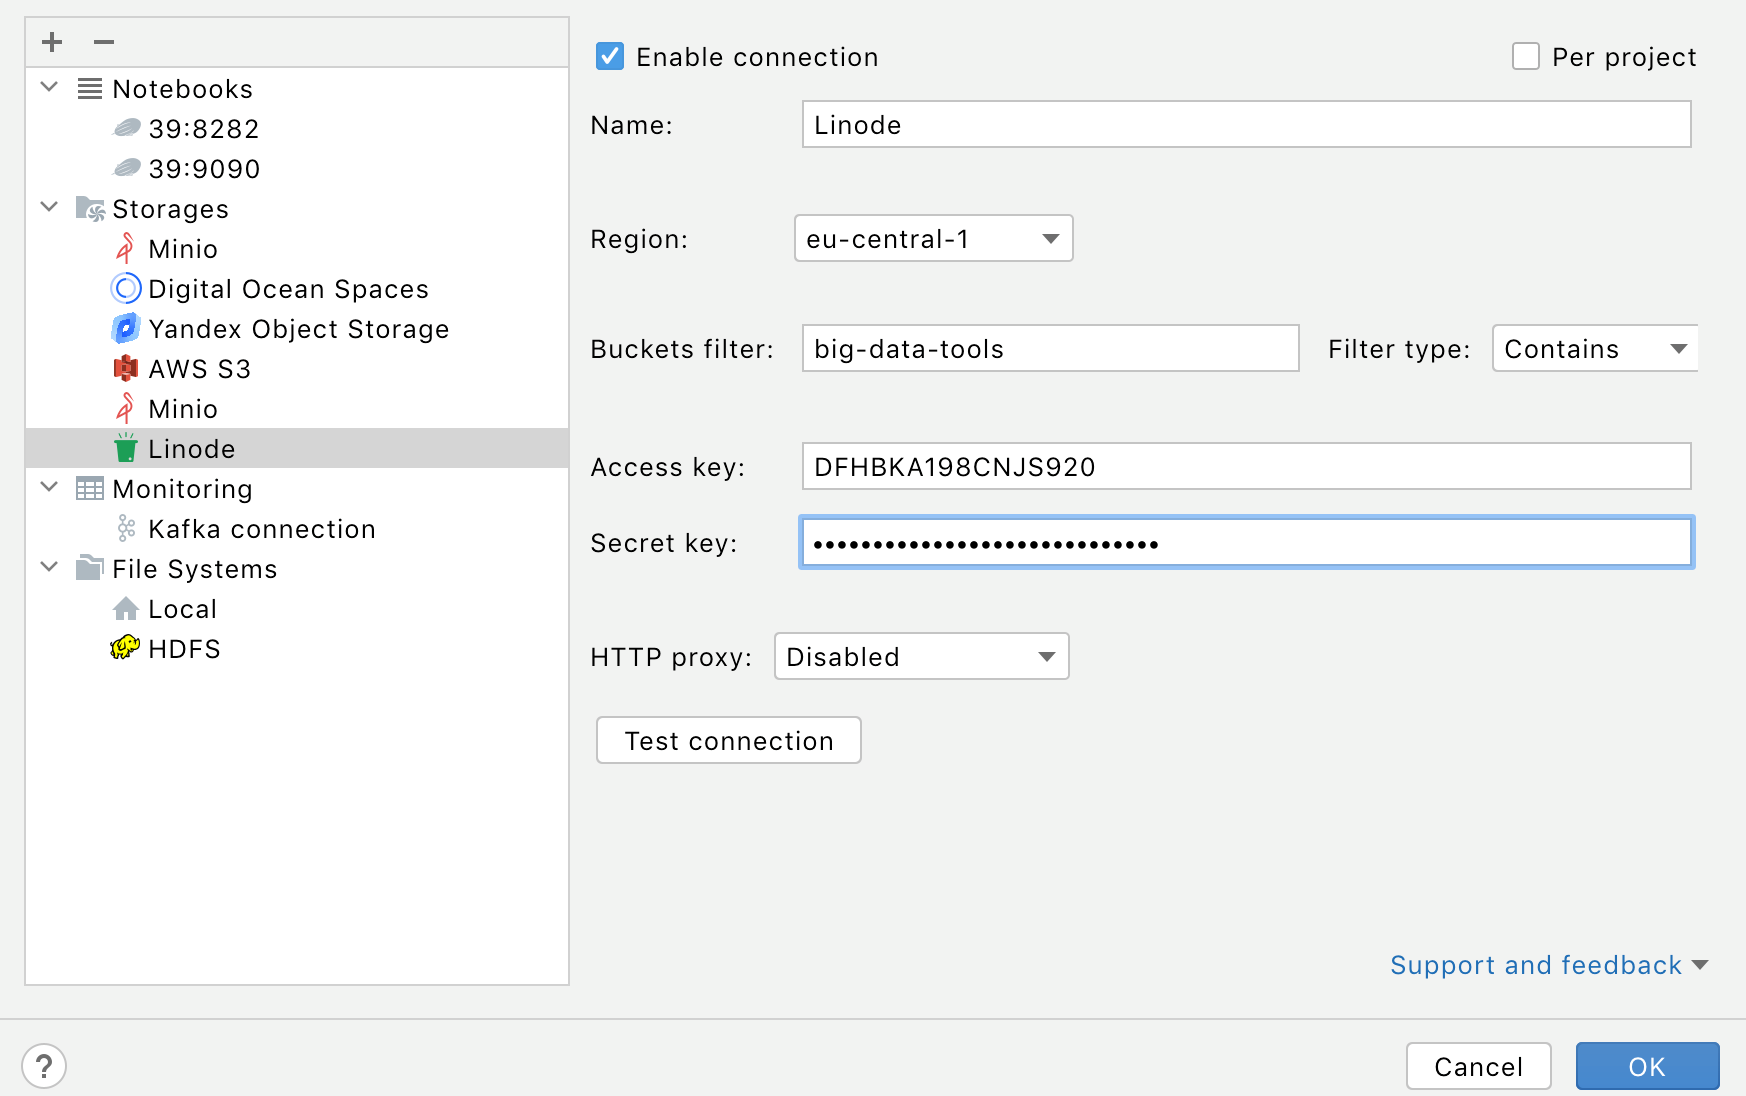Open the help question mark button
1746x1096 pixels.
coord(44,1066)
